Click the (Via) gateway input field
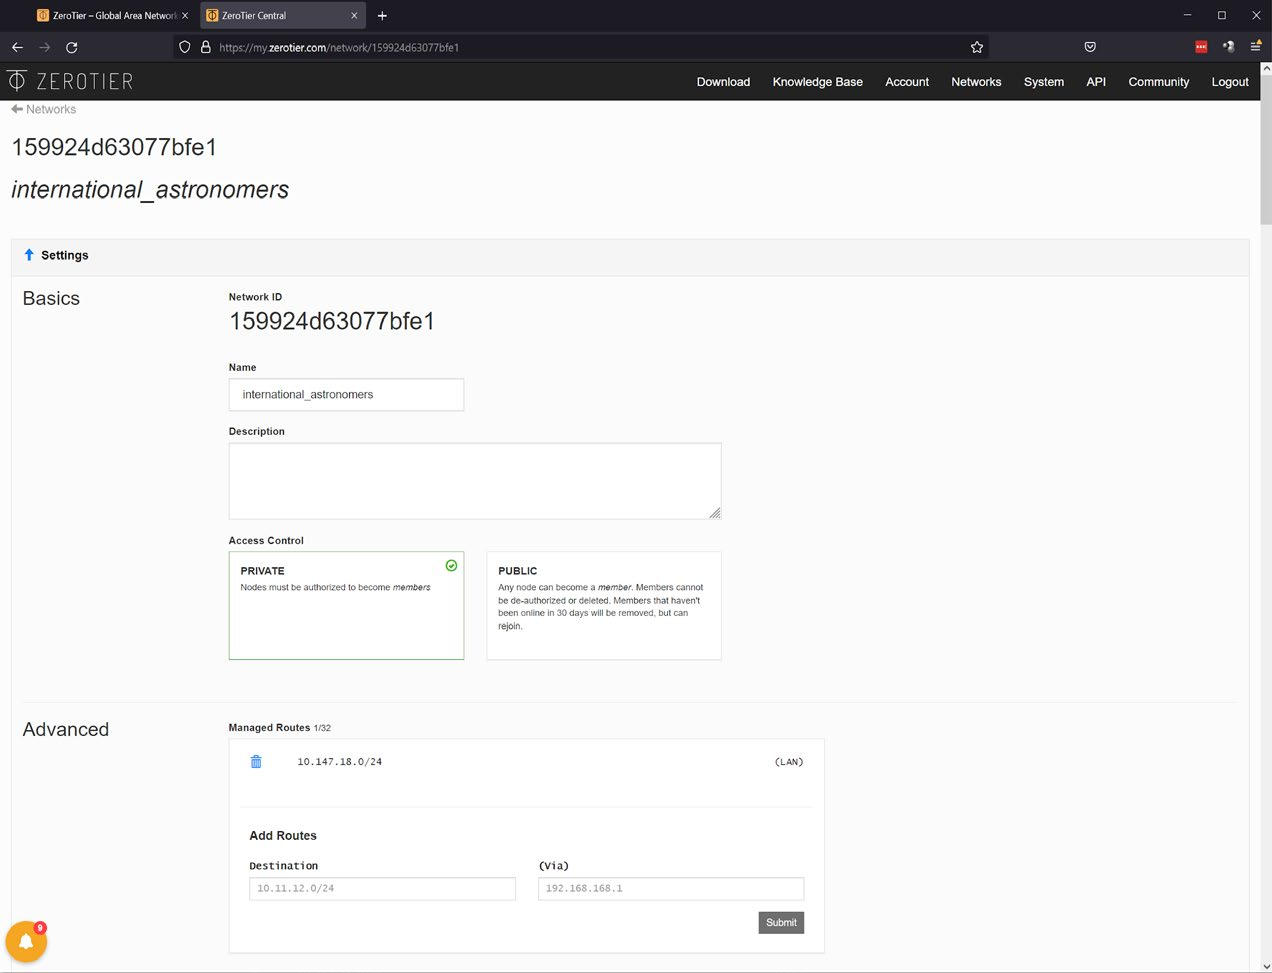This screenshot has width=1272, height=973. (671, 888)
